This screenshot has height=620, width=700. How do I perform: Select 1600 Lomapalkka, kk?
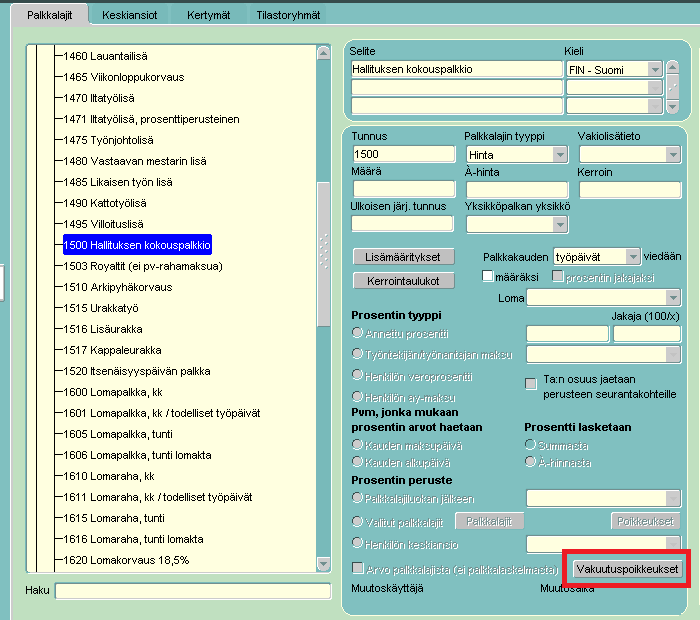click(x=113, y=392)
